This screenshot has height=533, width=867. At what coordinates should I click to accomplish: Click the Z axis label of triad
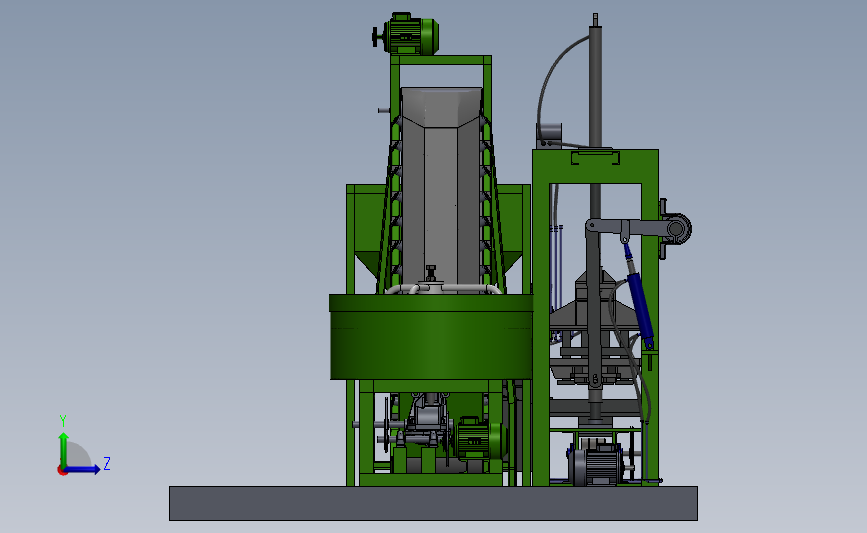[x=107, y=463]
